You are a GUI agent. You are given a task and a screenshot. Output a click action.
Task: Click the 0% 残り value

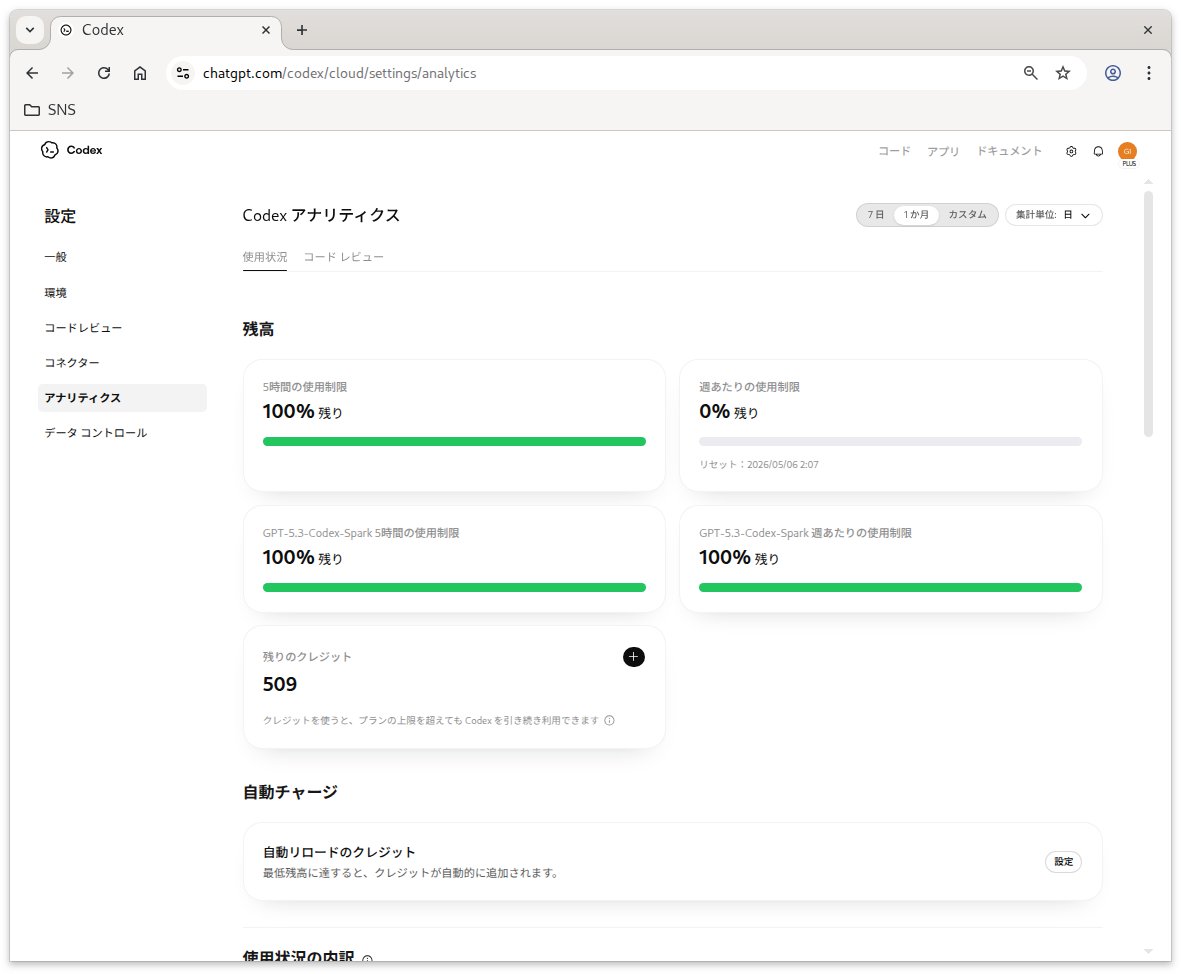(x=728, y=412)
